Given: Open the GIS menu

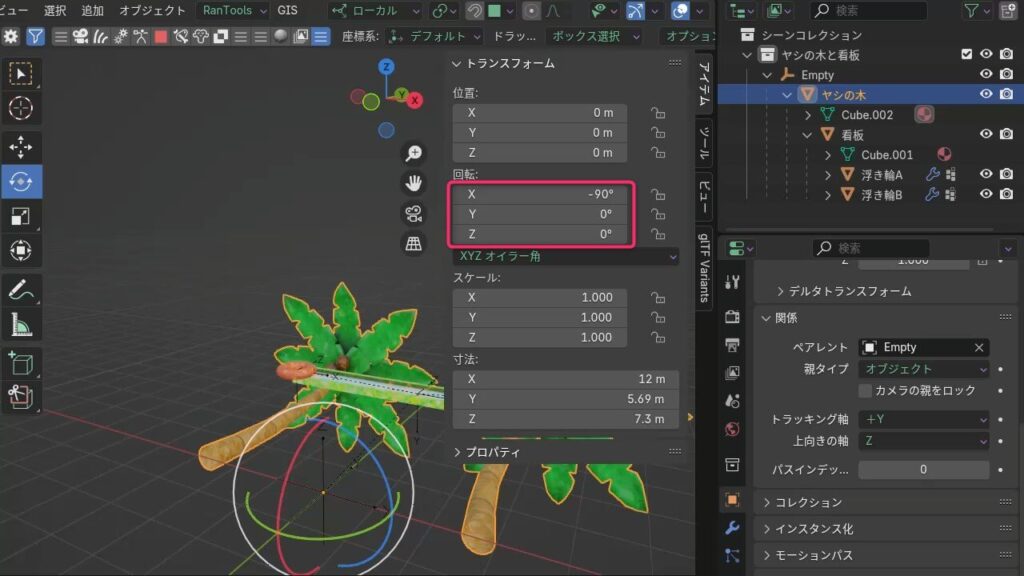Looking at the screenshot, I should 287,10.
